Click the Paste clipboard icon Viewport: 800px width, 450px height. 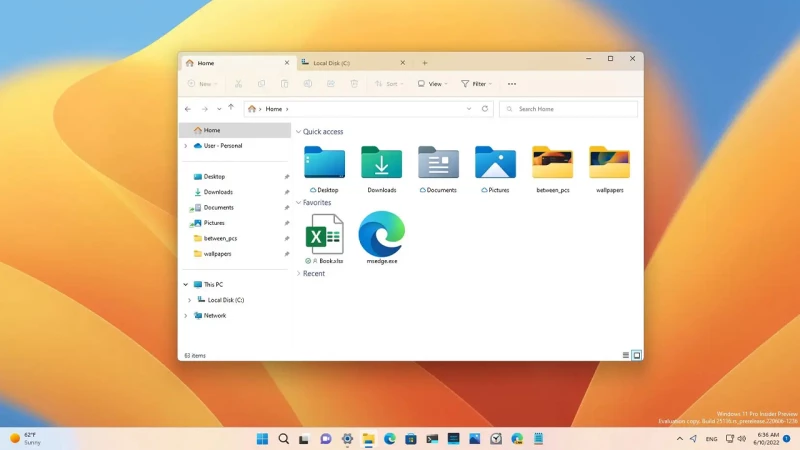click(284, 84)
